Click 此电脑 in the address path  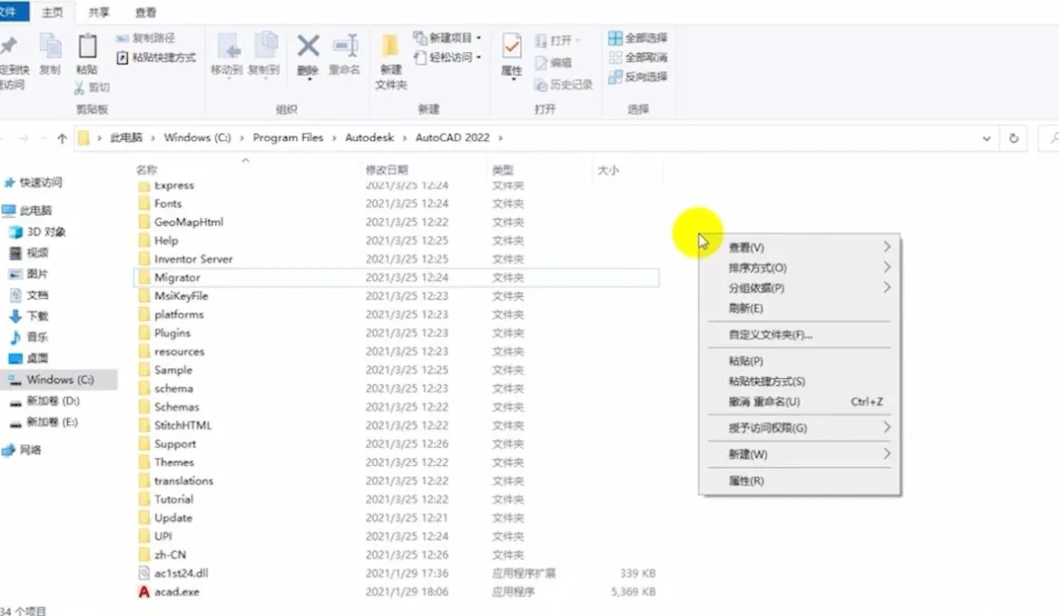(x=126, y=138)
